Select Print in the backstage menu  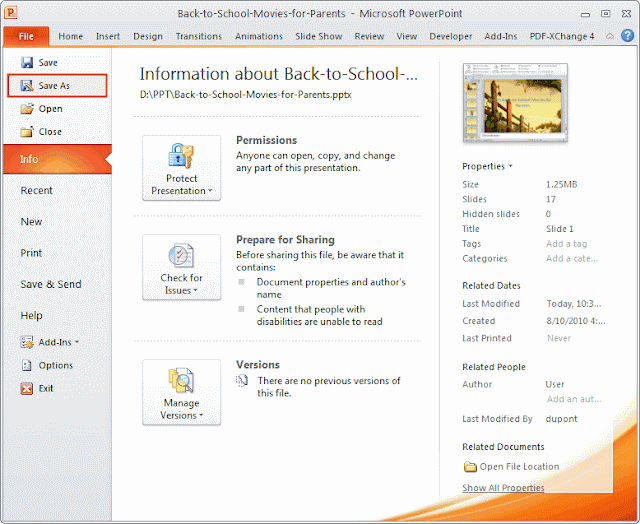click(x=31, y=253)
